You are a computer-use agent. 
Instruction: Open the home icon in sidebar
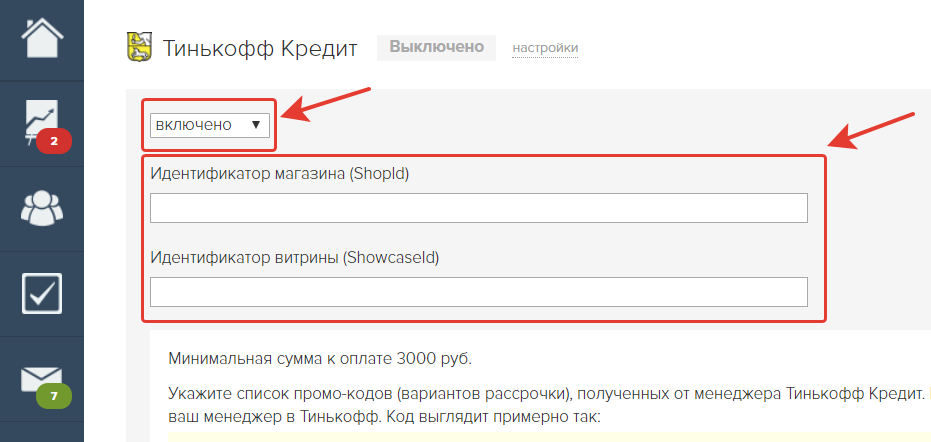point(42,38)
